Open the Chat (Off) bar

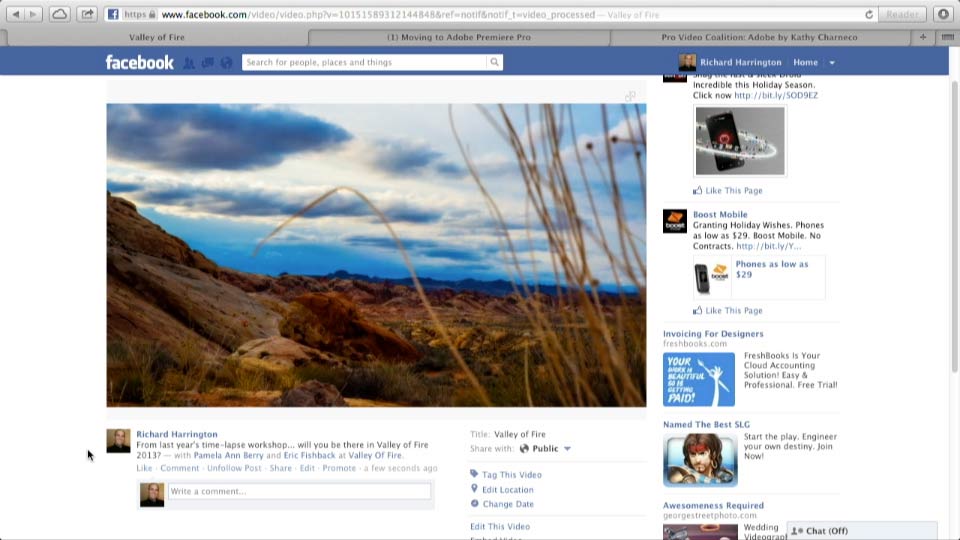861,531
